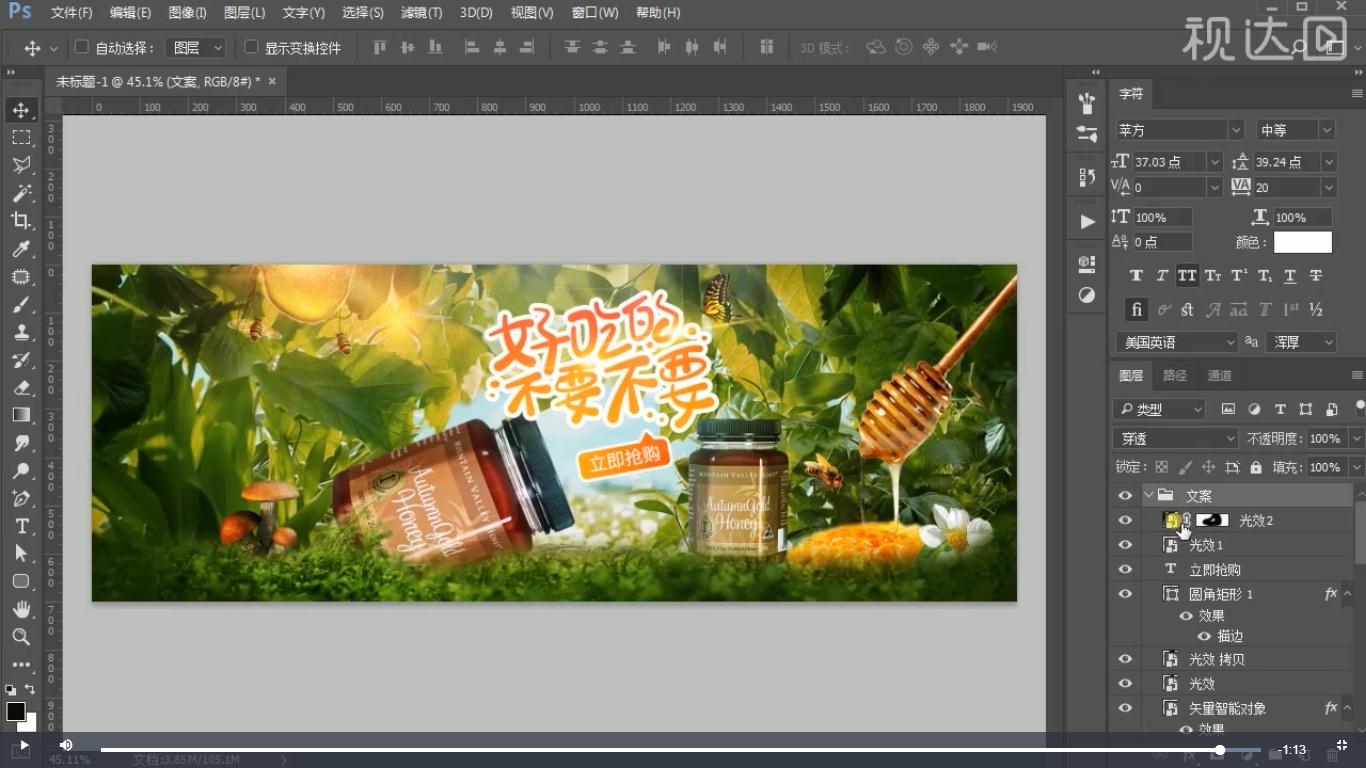
Task: Select the Hand tool
Action: tap(21, 609)
